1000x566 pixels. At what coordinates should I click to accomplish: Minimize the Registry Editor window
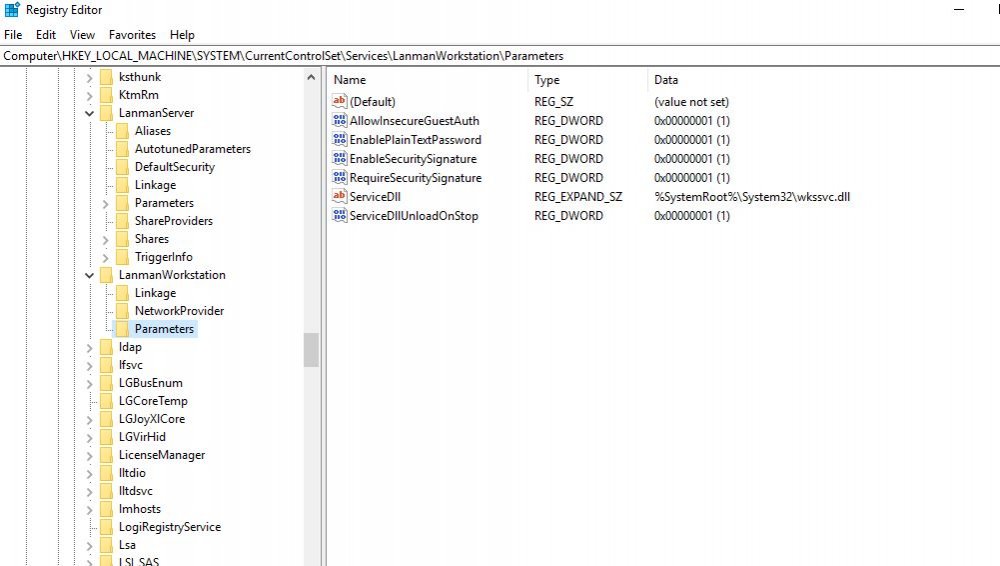(x=959, y=10)
